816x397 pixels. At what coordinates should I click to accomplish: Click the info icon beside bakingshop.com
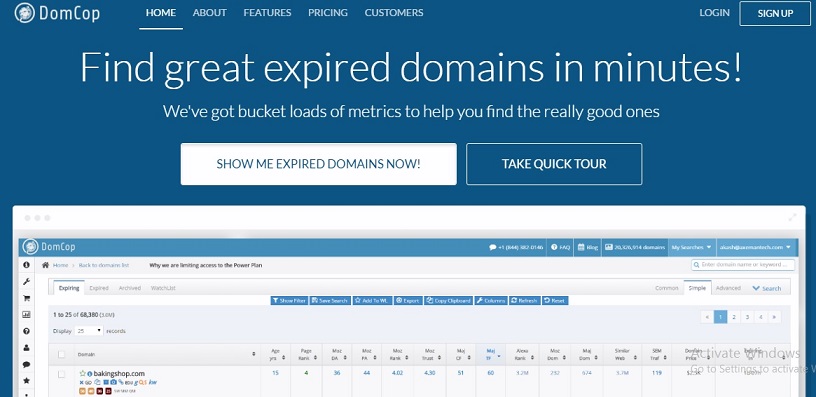pyautogui.click(x=90, y=374)
